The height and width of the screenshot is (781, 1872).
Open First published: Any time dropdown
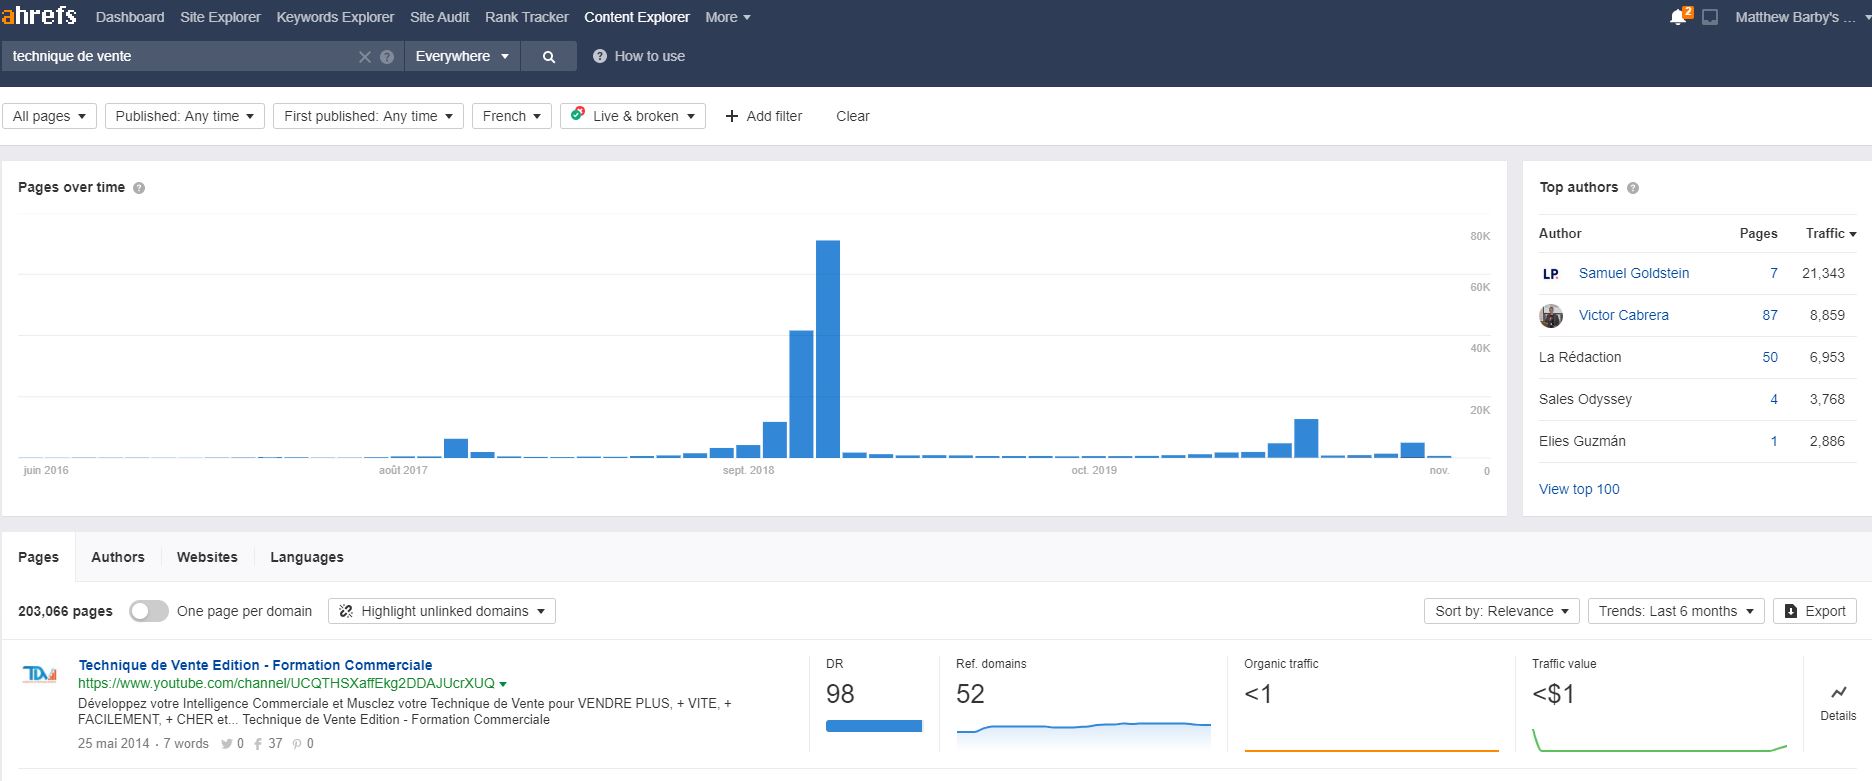pos(368,116)
